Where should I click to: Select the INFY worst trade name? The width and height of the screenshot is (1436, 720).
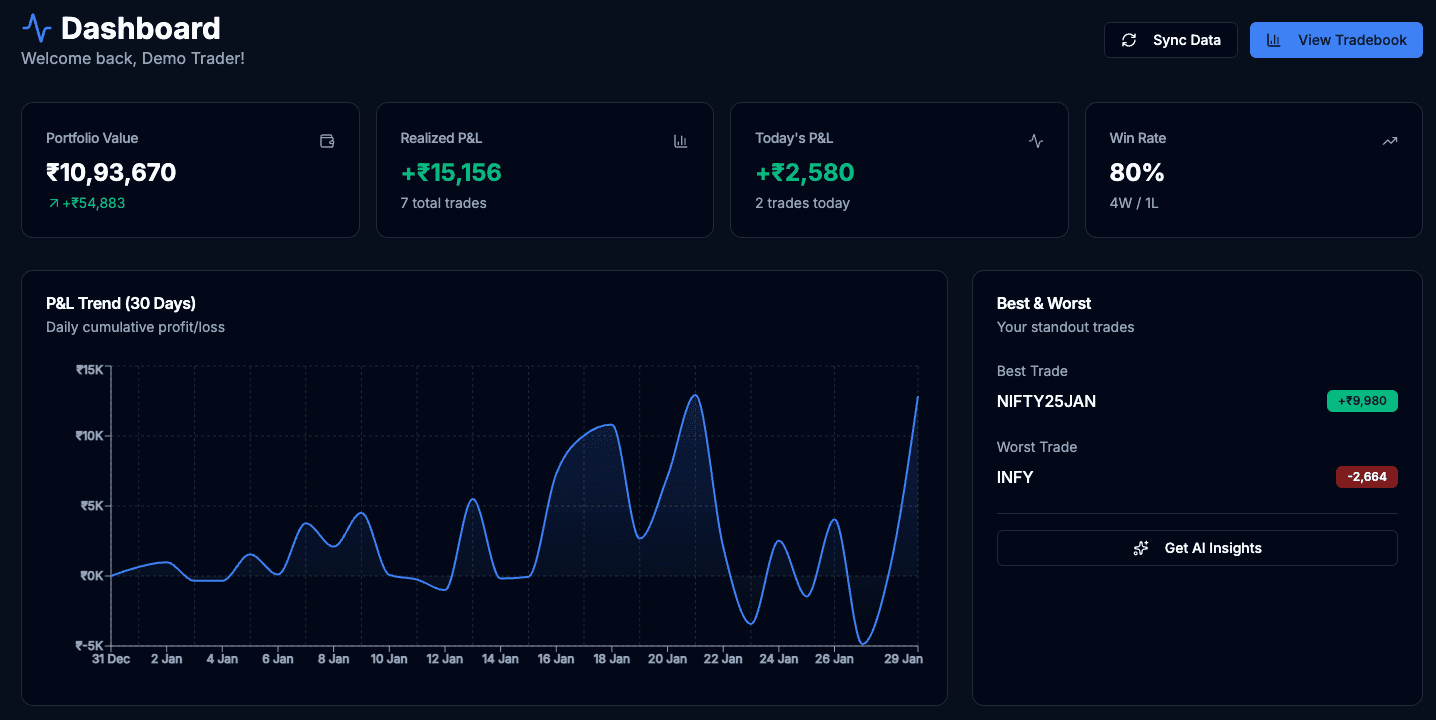(x=1015, y=477)
